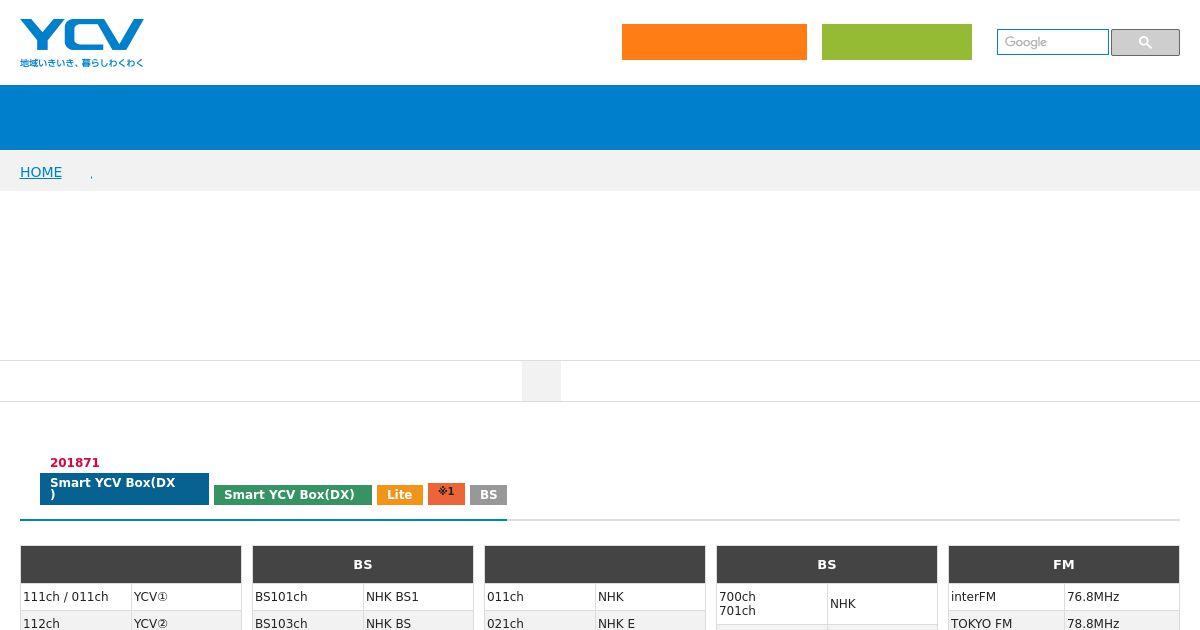The image size is (1200, 630).
Task: Click the interFM cell
Action: pos(1006,597)
